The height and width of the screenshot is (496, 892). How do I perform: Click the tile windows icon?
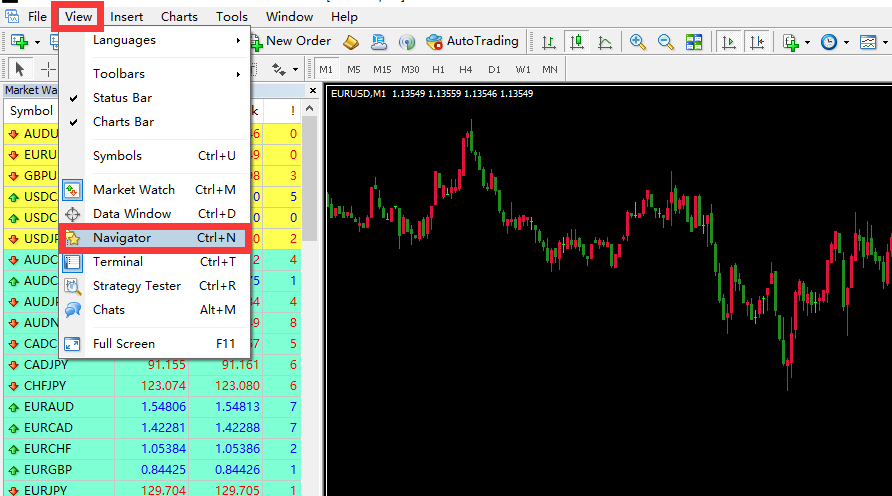[694, 42]
